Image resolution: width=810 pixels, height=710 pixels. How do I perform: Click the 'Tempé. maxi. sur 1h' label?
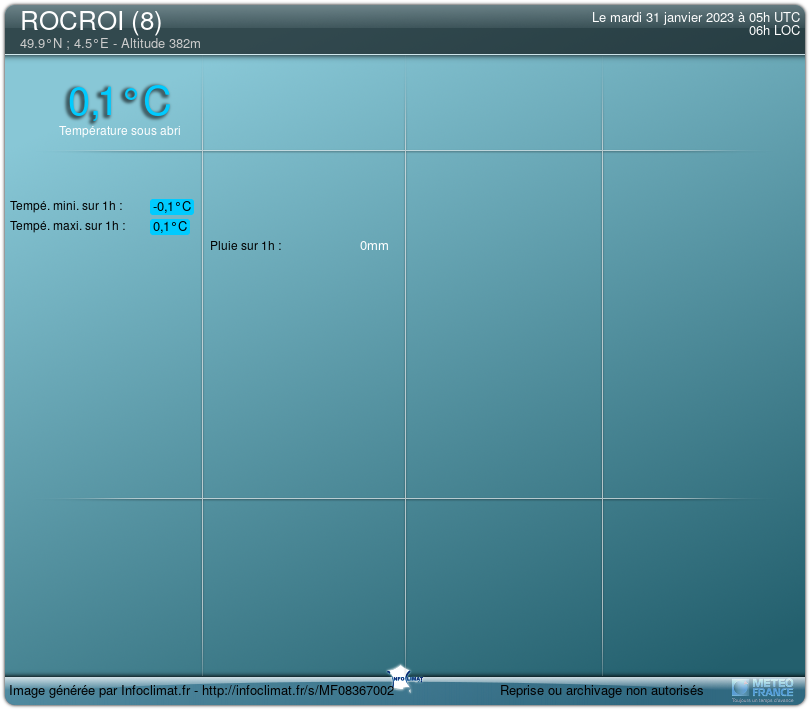tap(68, 226)
